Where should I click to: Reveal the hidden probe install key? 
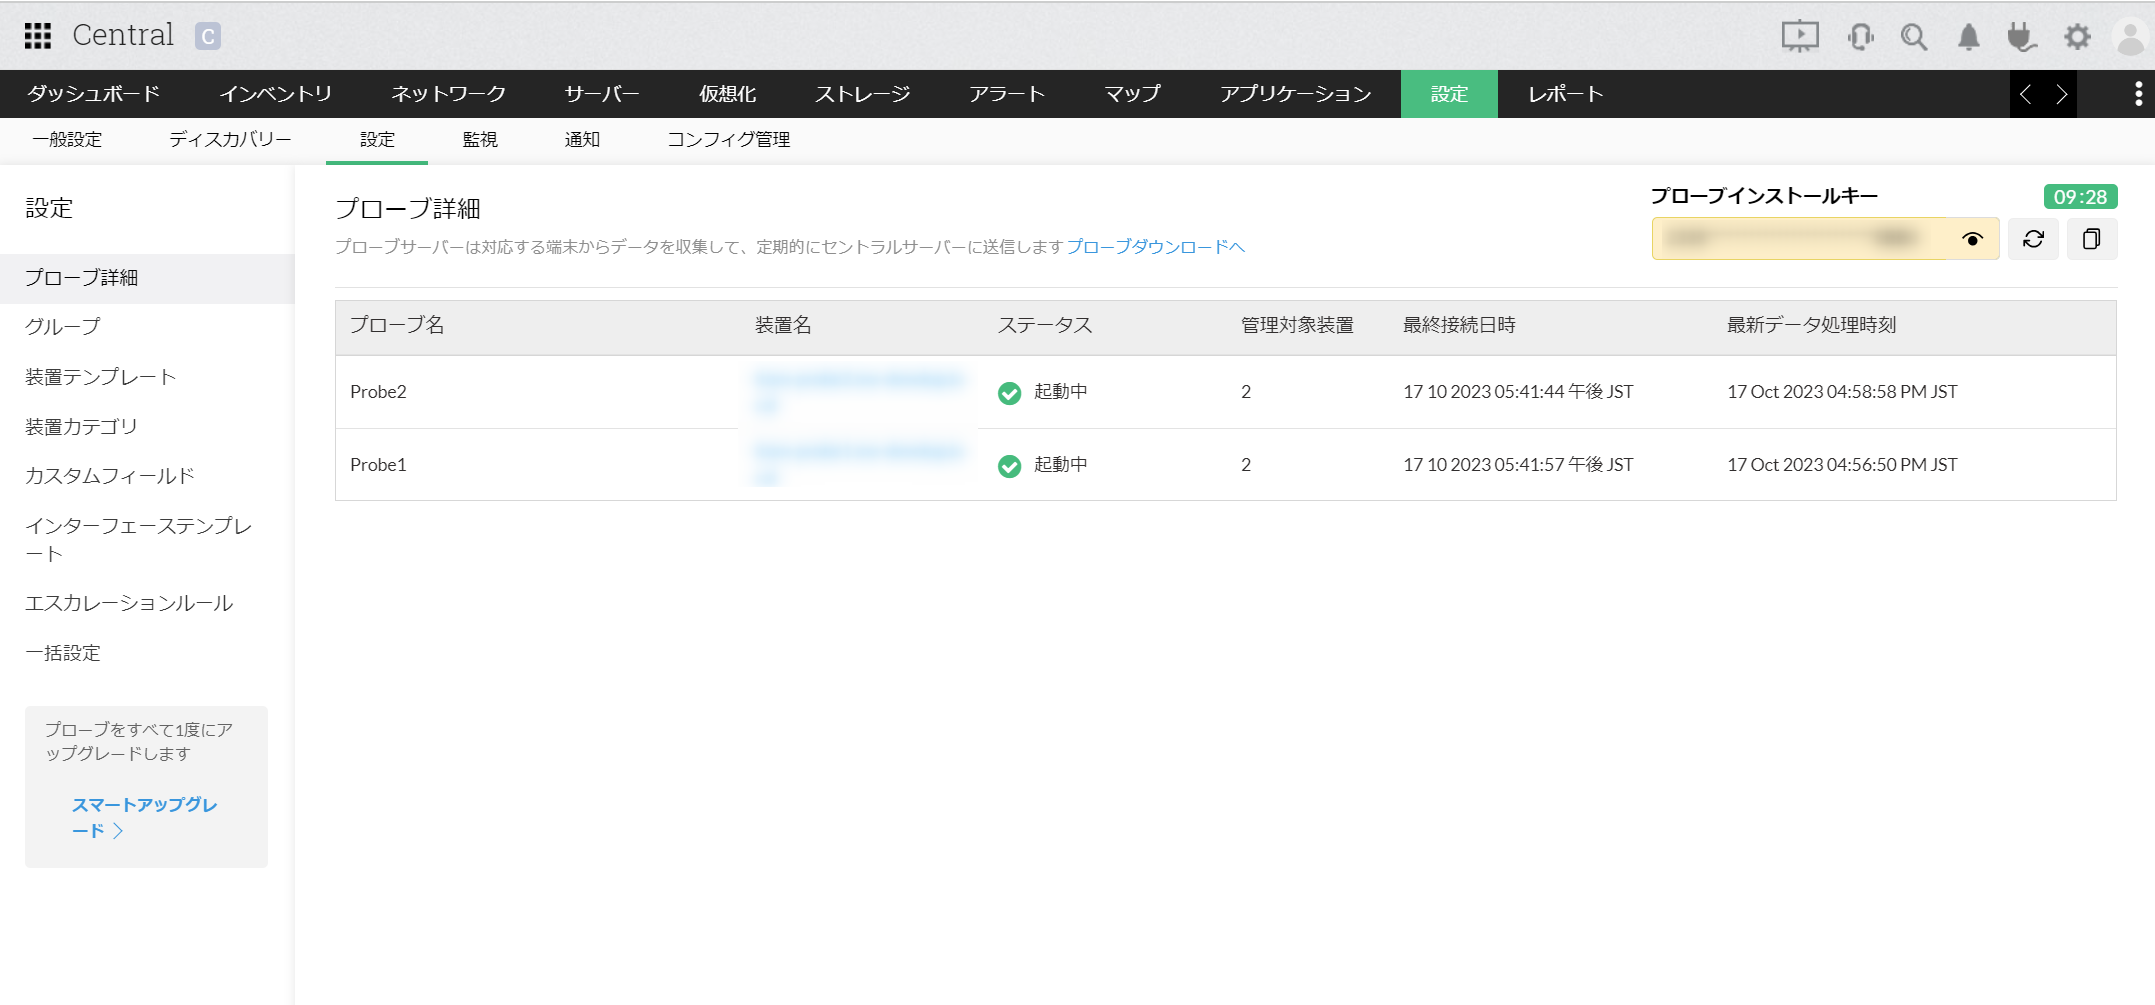click(x=1972, y=239)
